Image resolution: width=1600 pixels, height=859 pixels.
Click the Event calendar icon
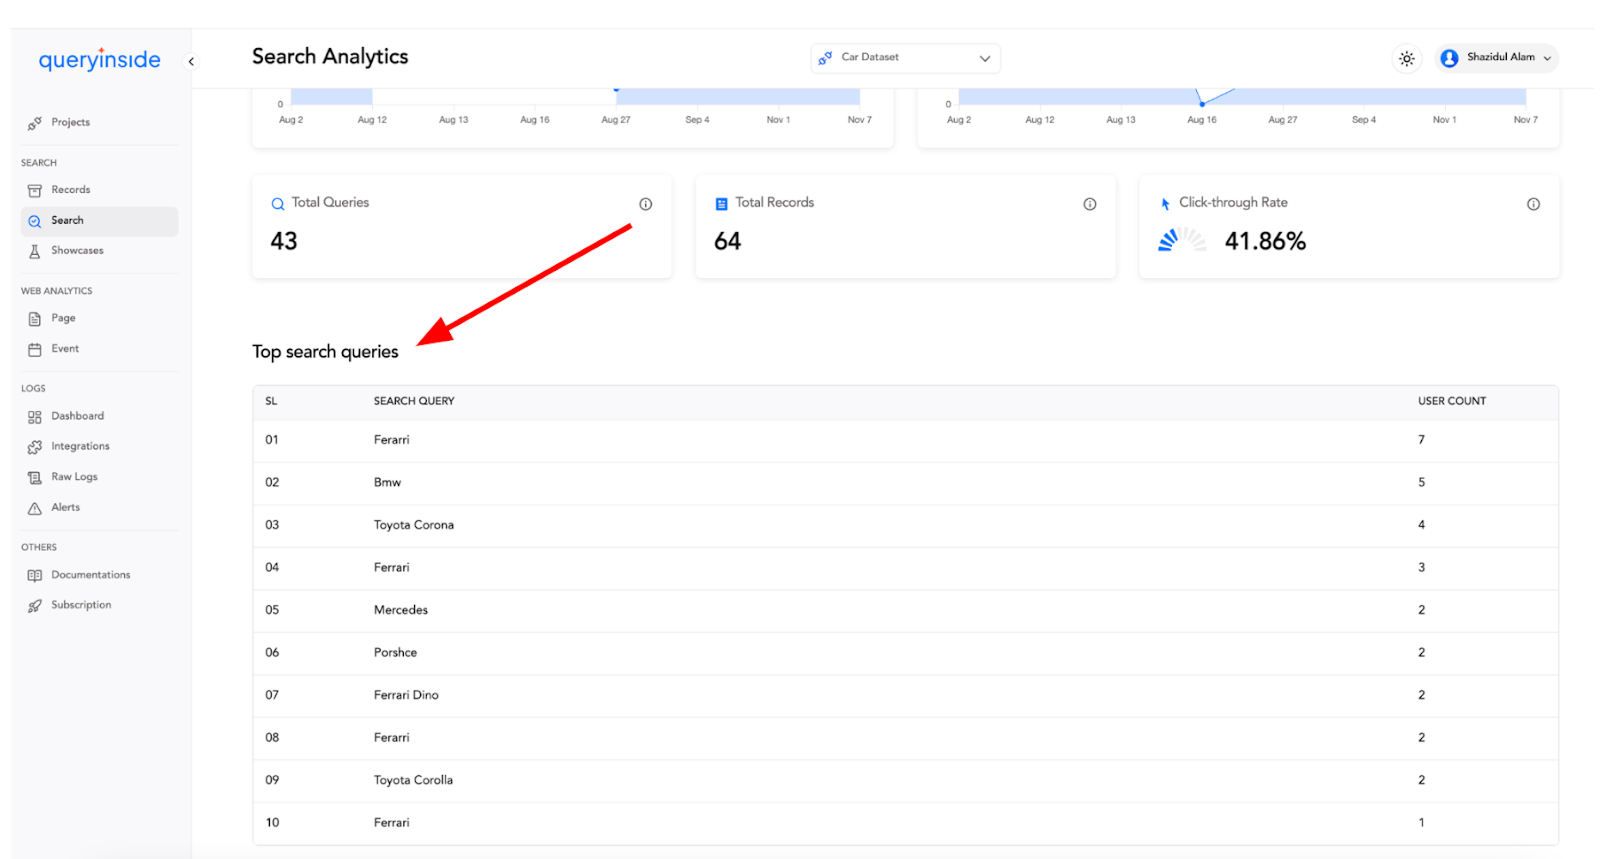click(x=35, y=349)
